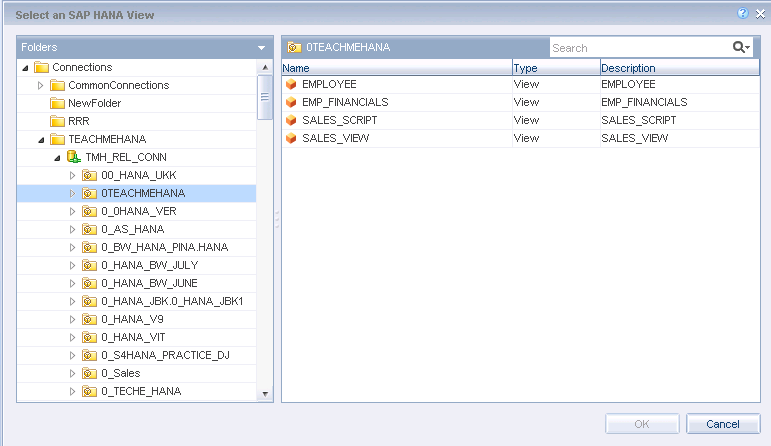This screenshot has width=771, height=446.
Task: Sort by the Type column header
Action: pos(556,68)
